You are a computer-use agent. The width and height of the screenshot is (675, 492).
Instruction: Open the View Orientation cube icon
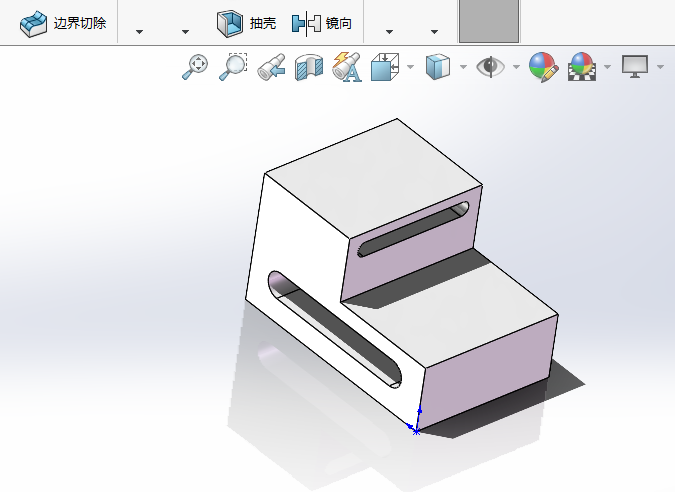click(385, 67)
